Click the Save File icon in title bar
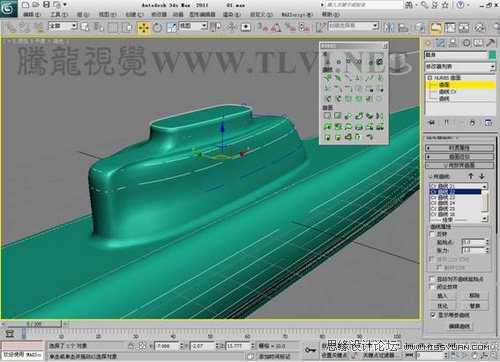This screenshot has width=500, height=362. click(47, 4)
